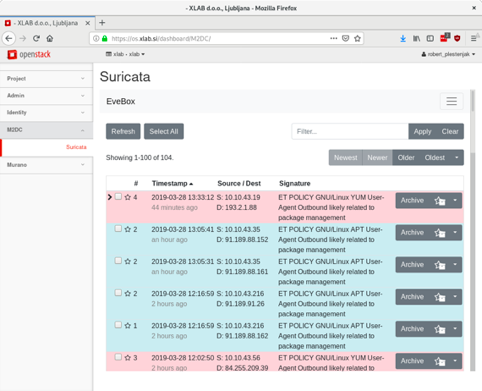
Task: Click Select All button
Action: (x=164, y=131)
